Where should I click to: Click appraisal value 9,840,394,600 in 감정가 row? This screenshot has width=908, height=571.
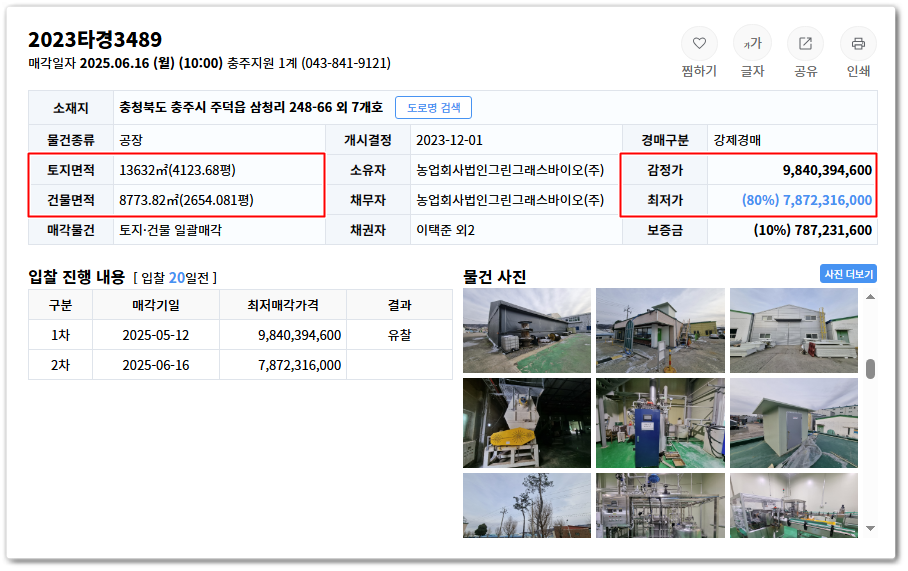pyautogui.click(x=827, y=170)
